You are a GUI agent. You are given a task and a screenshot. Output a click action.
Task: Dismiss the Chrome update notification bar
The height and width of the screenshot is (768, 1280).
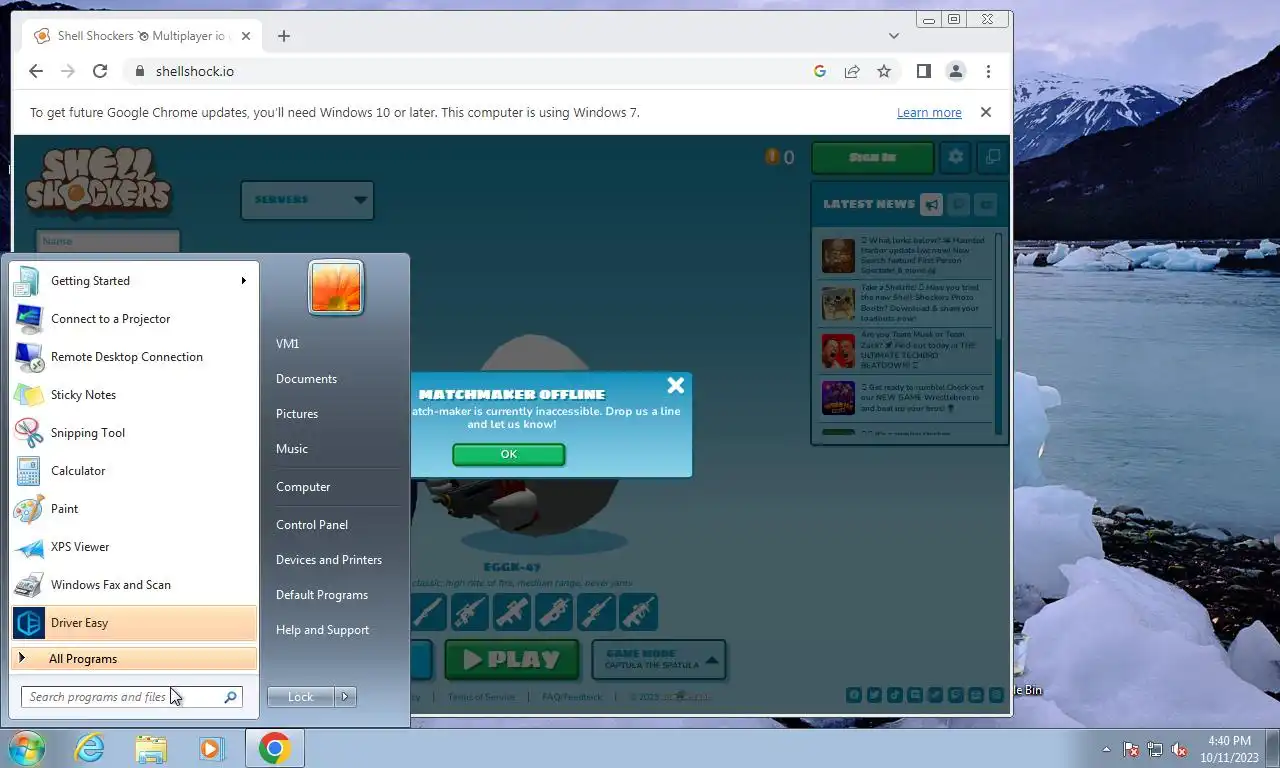(x=986, y=112)
